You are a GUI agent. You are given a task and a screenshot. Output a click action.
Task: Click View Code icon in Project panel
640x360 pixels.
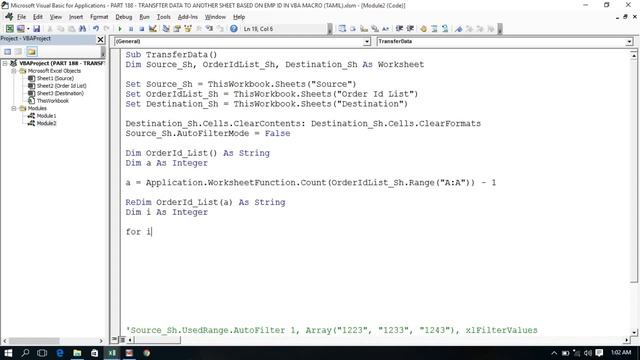click(7, 51)
